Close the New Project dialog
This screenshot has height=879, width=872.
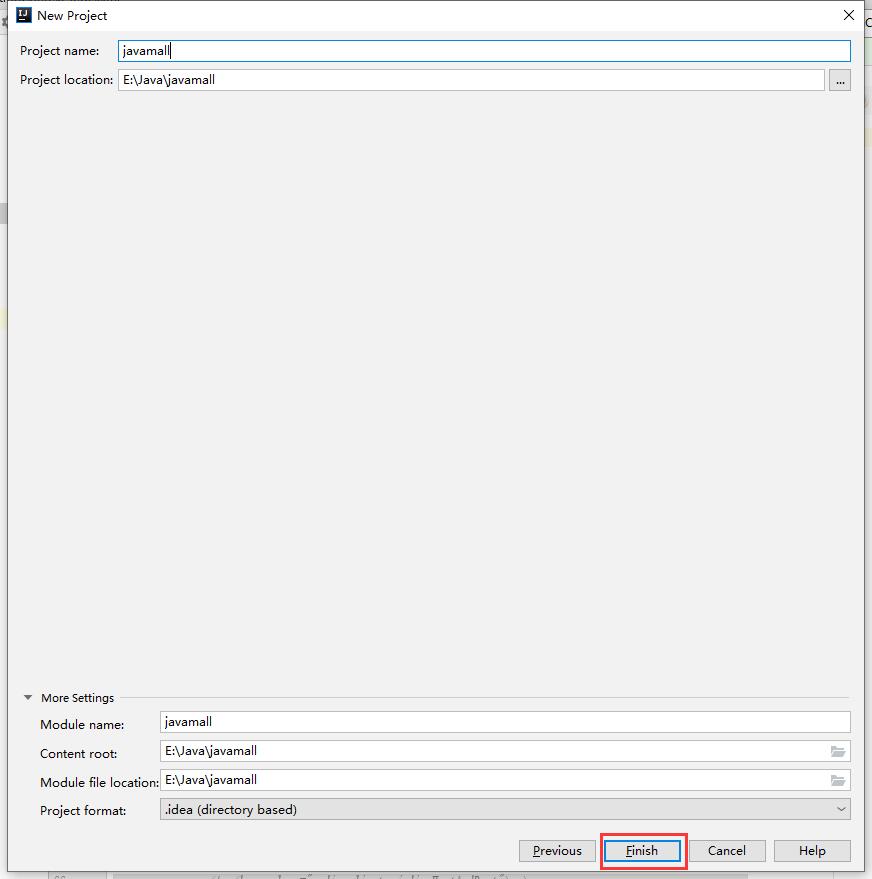pos(849,15)
